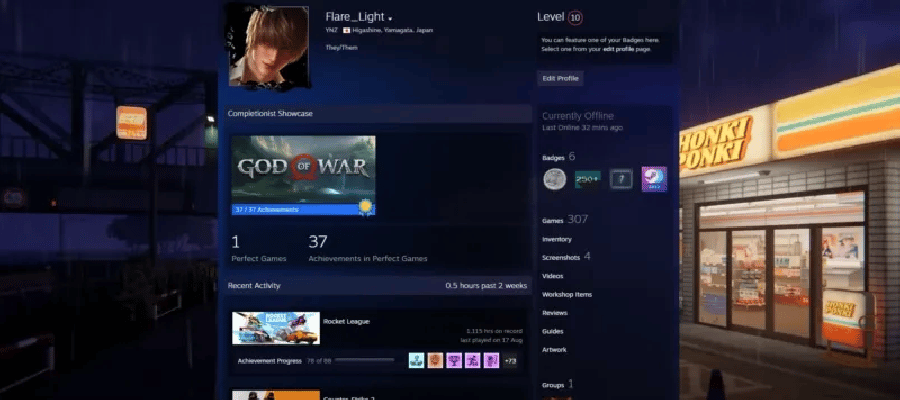Screen dimensions: 900x400
Task: Click the orange Rocket League achievement icon
Action: click(x=435, y=360)
